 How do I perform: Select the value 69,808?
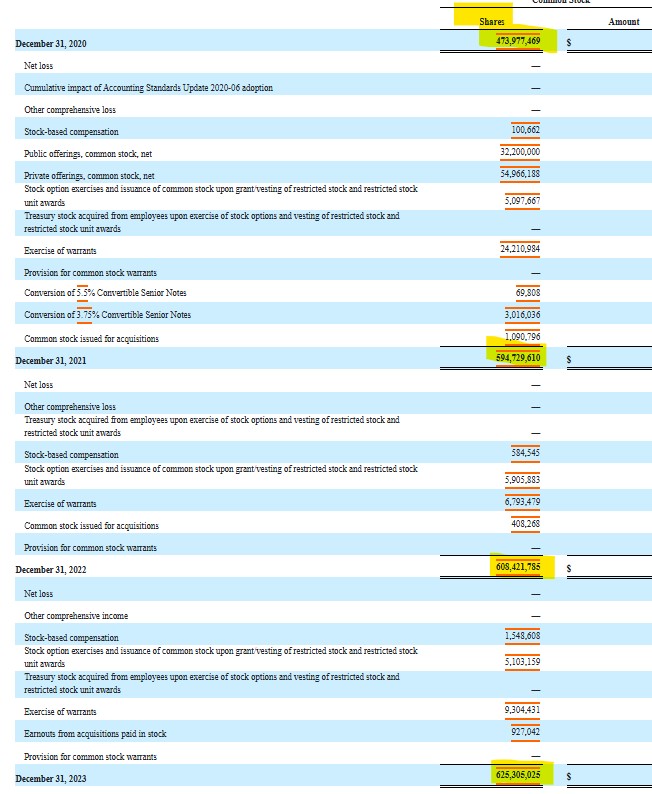[528, 293]
